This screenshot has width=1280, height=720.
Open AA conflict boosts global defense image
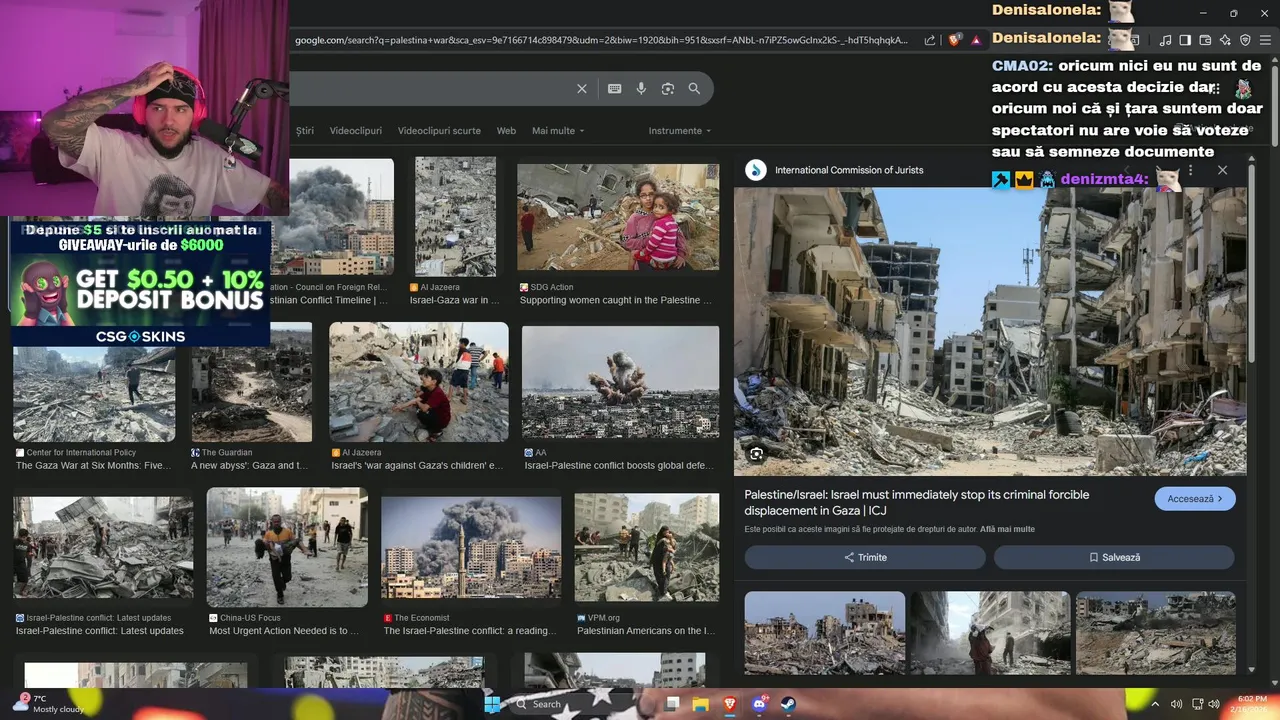pos(620,382)
